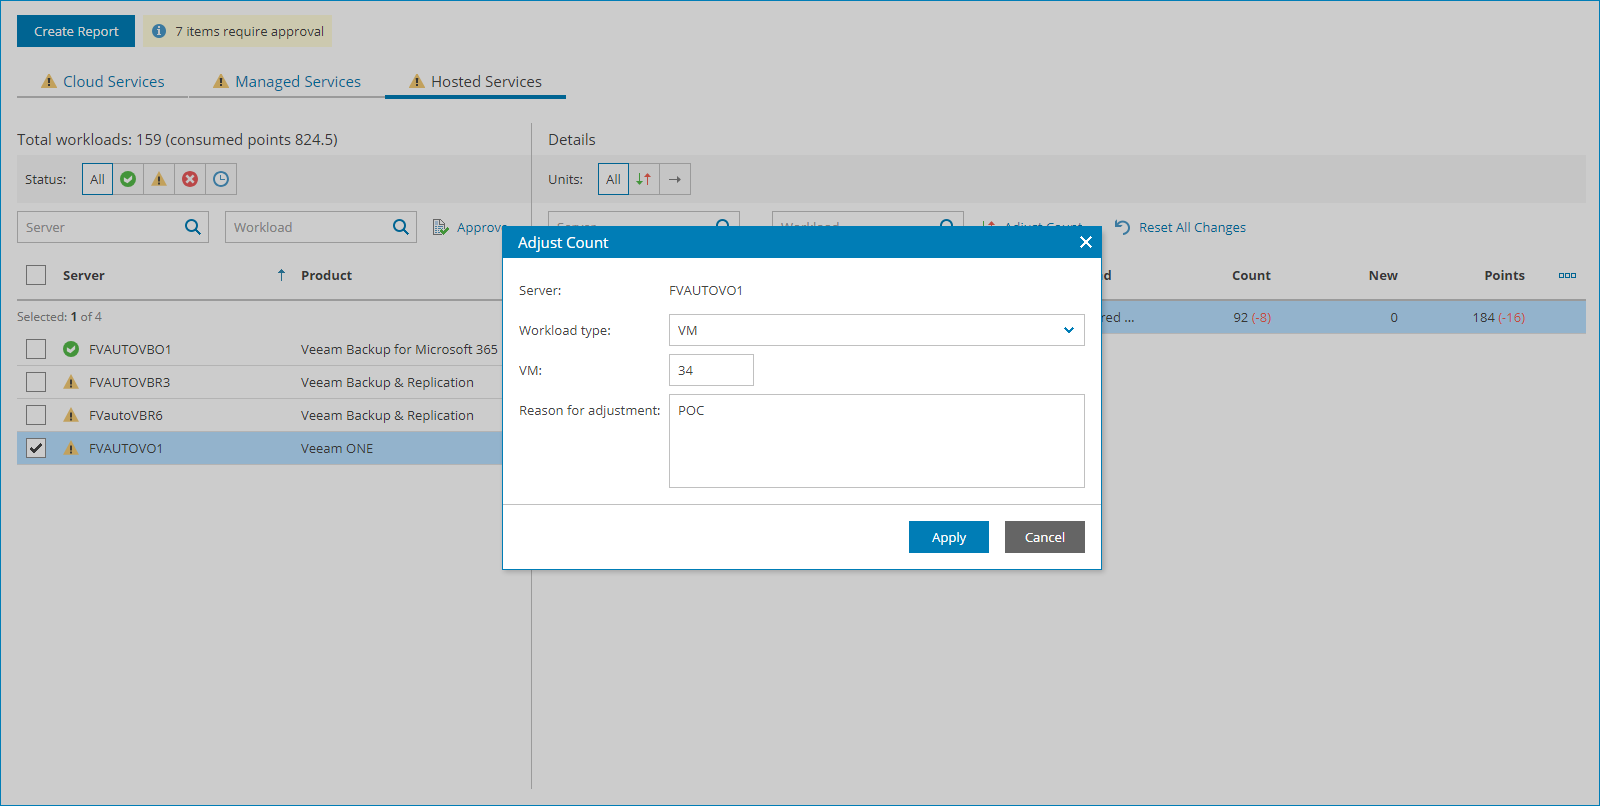Click the VM count input field
This screenshot has width=1600, height=806.
(x=711, y=370)
